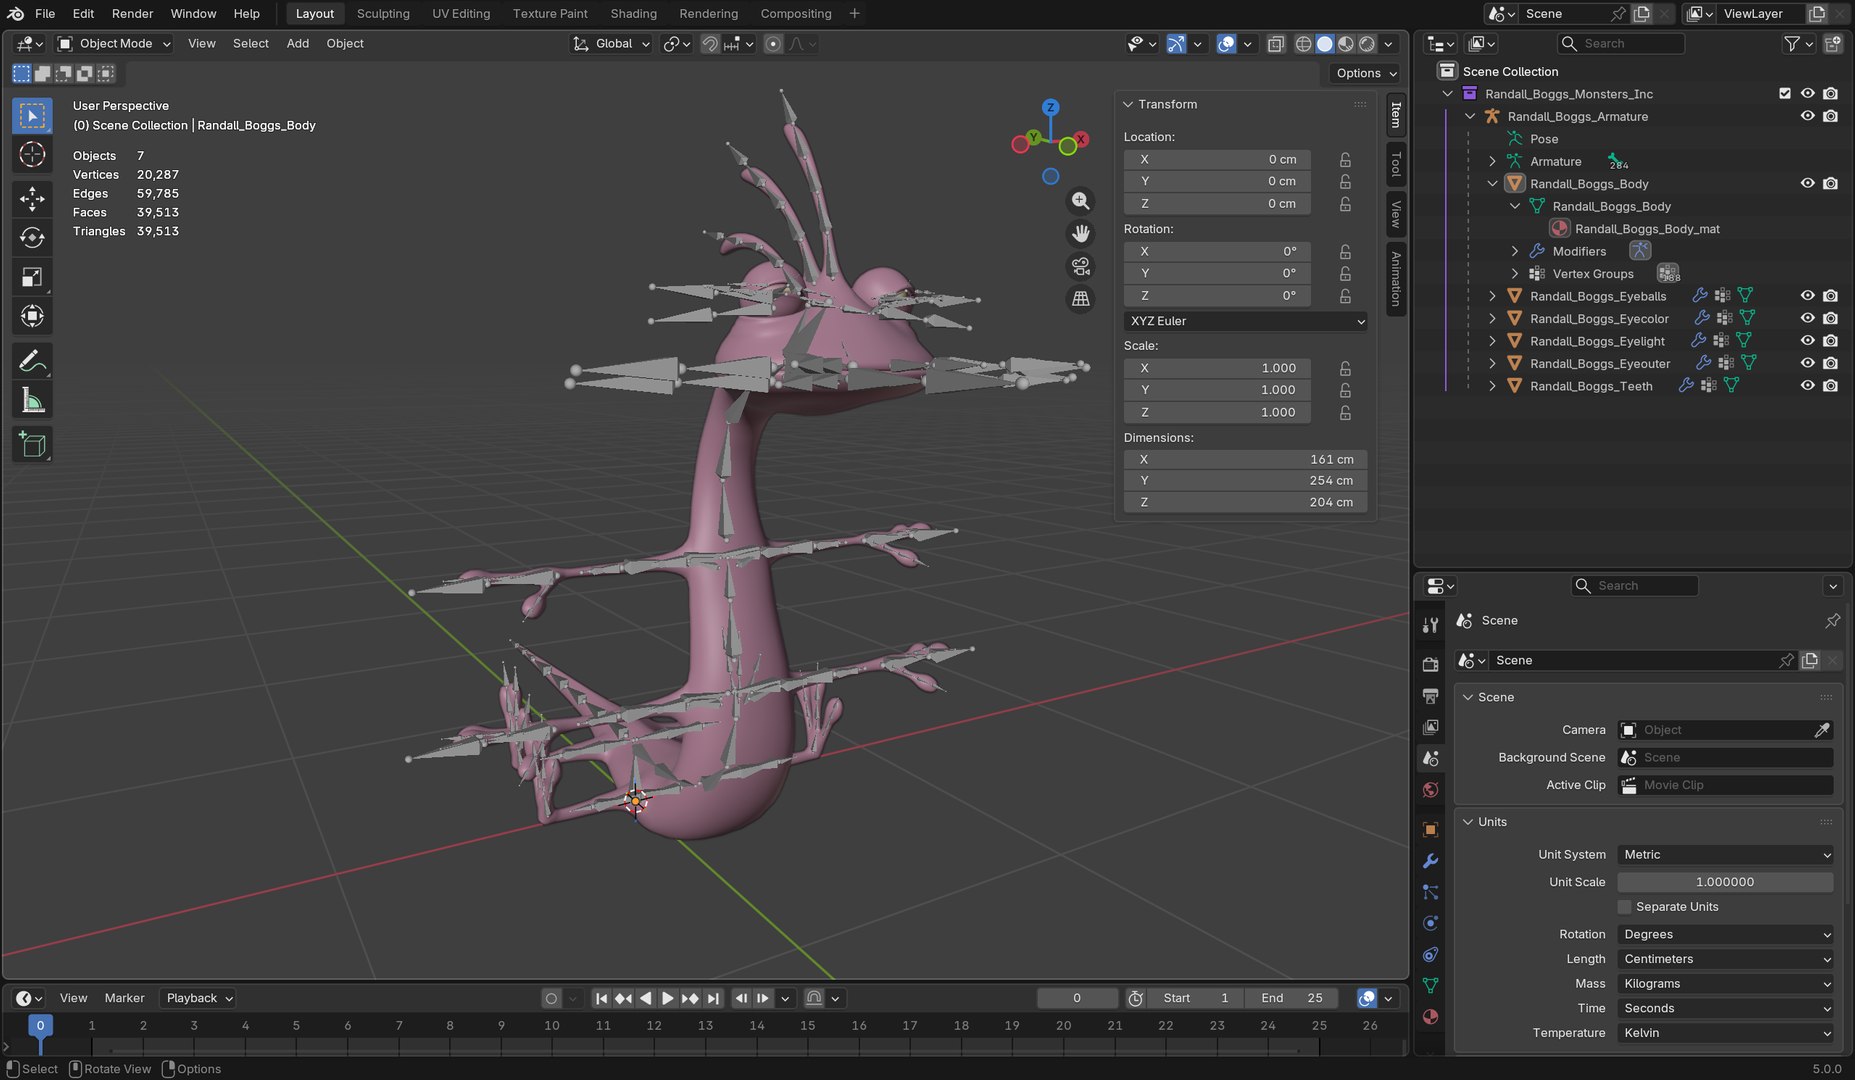
Task: Select the Rotate tool
Action: [32, 237]
